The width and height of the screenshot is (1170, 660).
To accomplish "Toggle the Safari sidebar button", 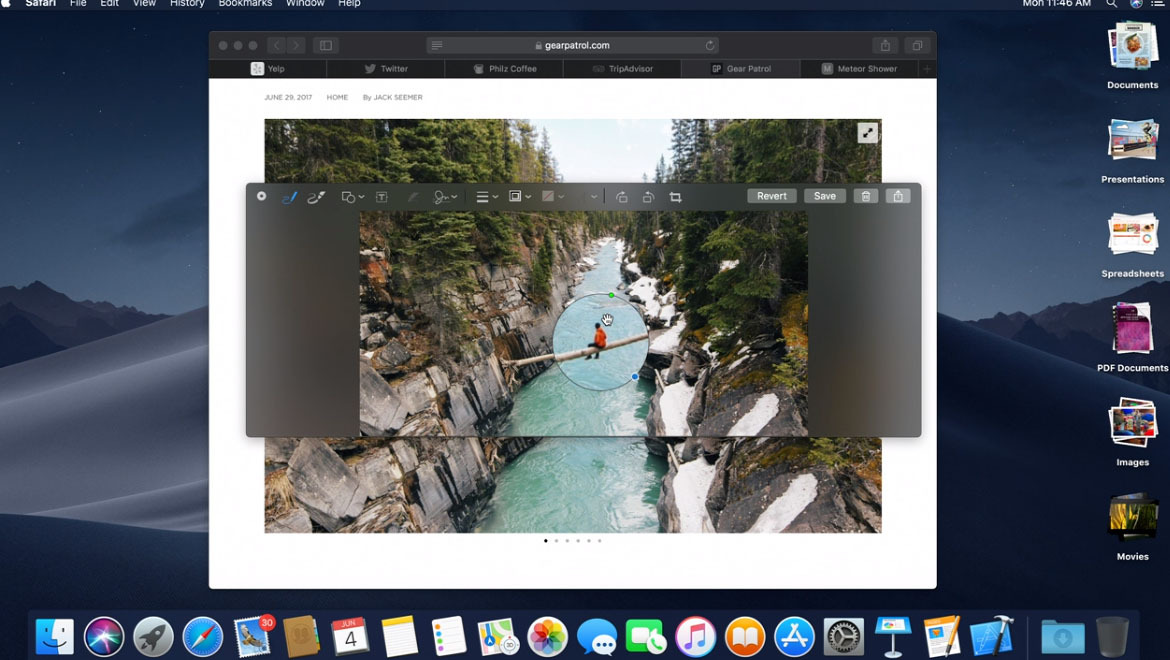I will tap(326, 45).
